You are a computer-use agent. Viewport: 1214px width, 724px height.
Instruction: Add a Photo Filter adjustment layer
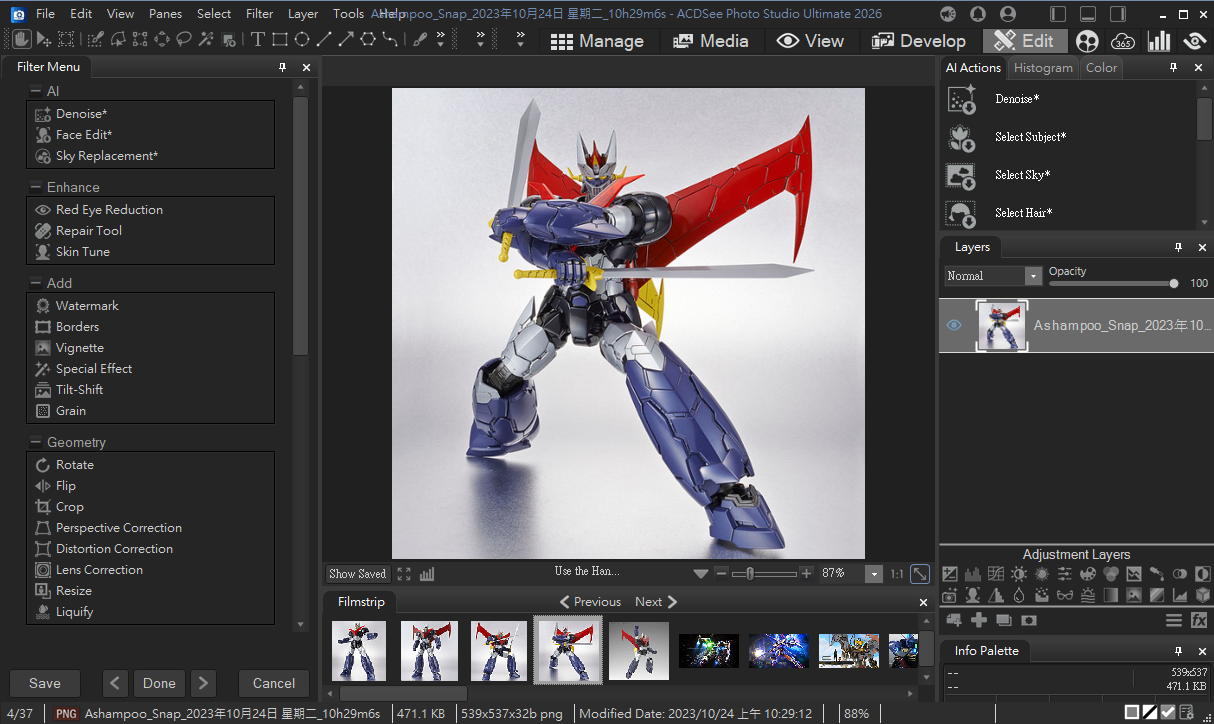949,596
